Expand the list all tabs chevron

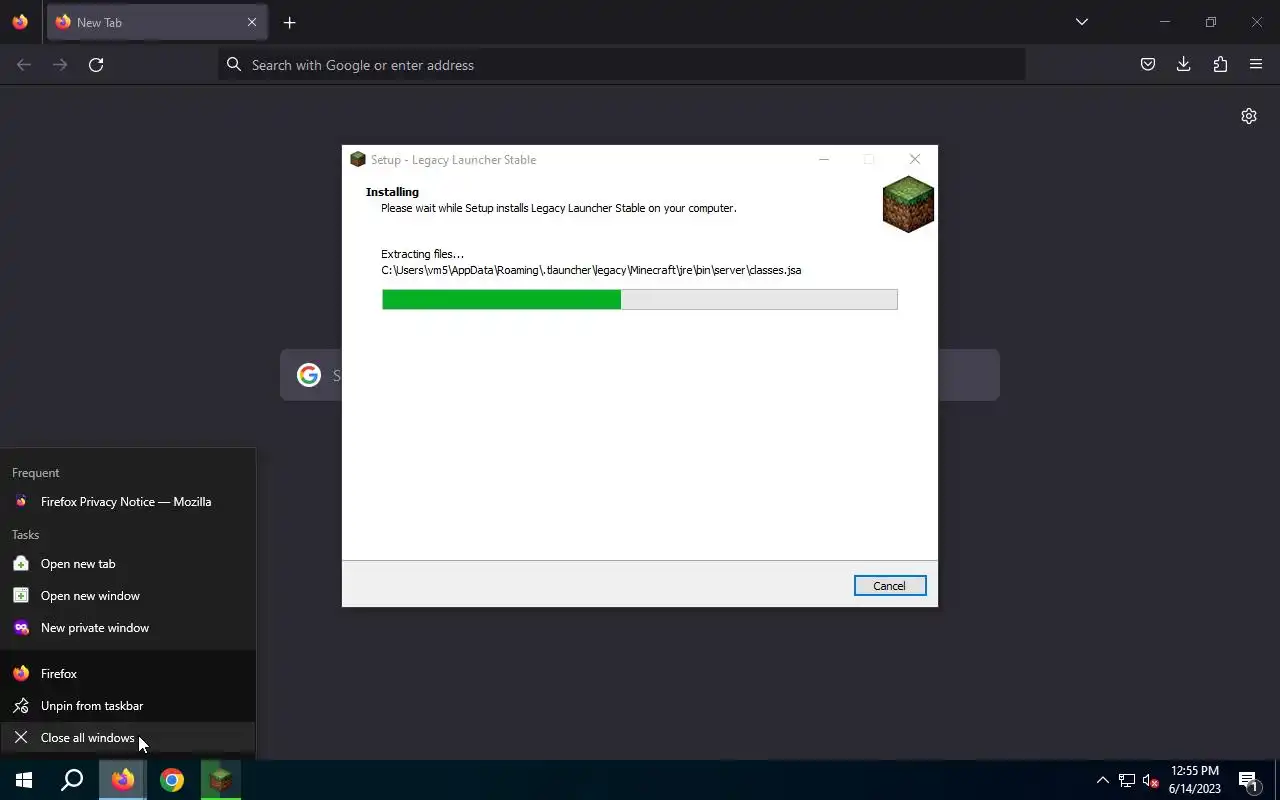(1081, 22)
